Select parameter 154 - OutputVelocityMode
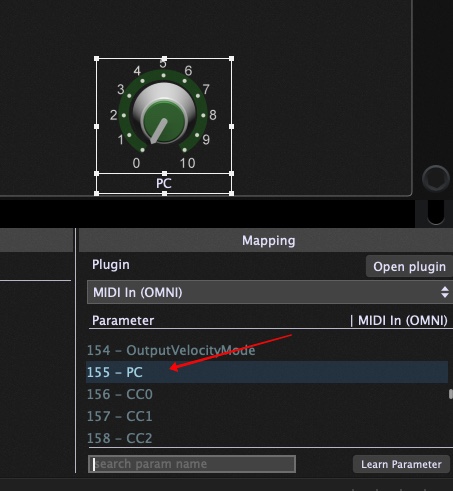This screenshot has width=453, height=491. pyautogui.click(x=267, y=350)
